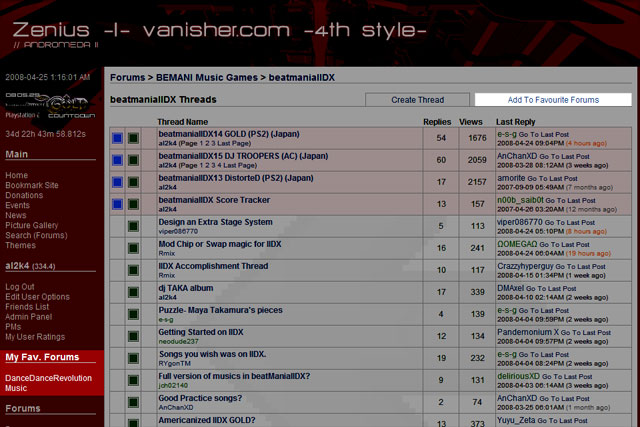Click green icon beside Getting Started on IIDX
640x427 pixels.
[x=133, y=336]
